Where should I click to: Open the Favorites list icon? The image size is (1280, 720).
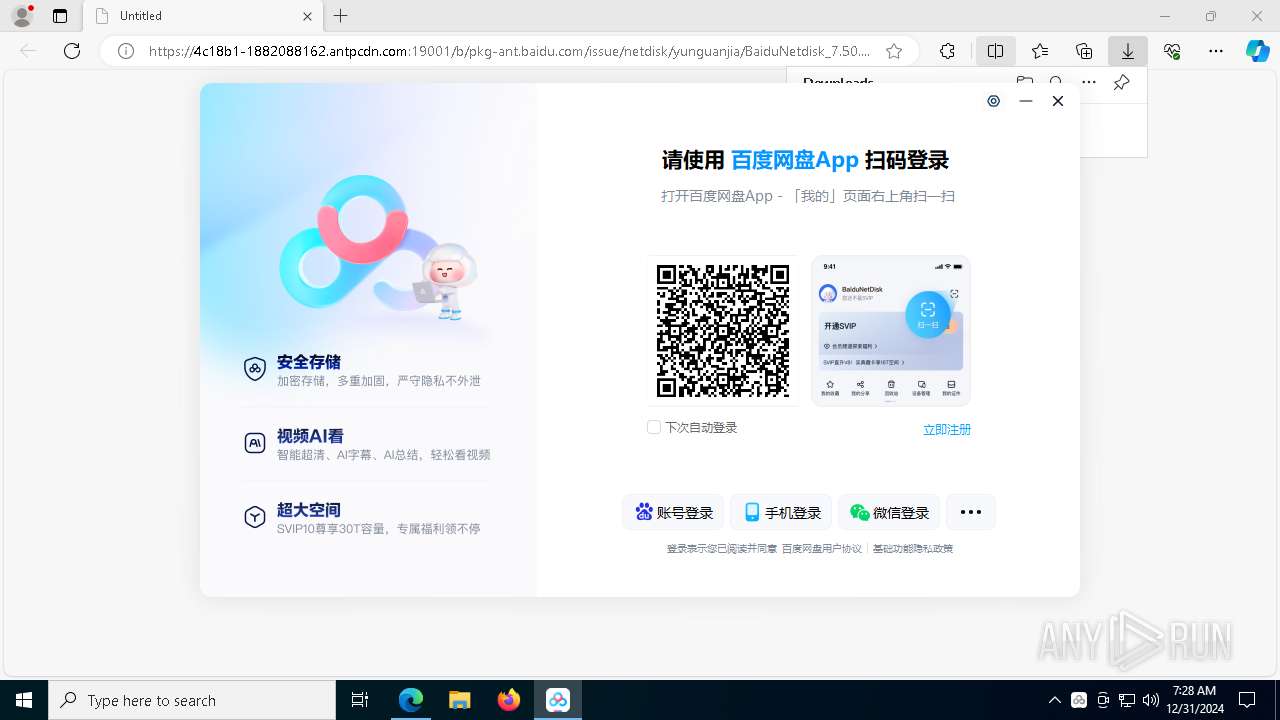tap(1040, 51)
